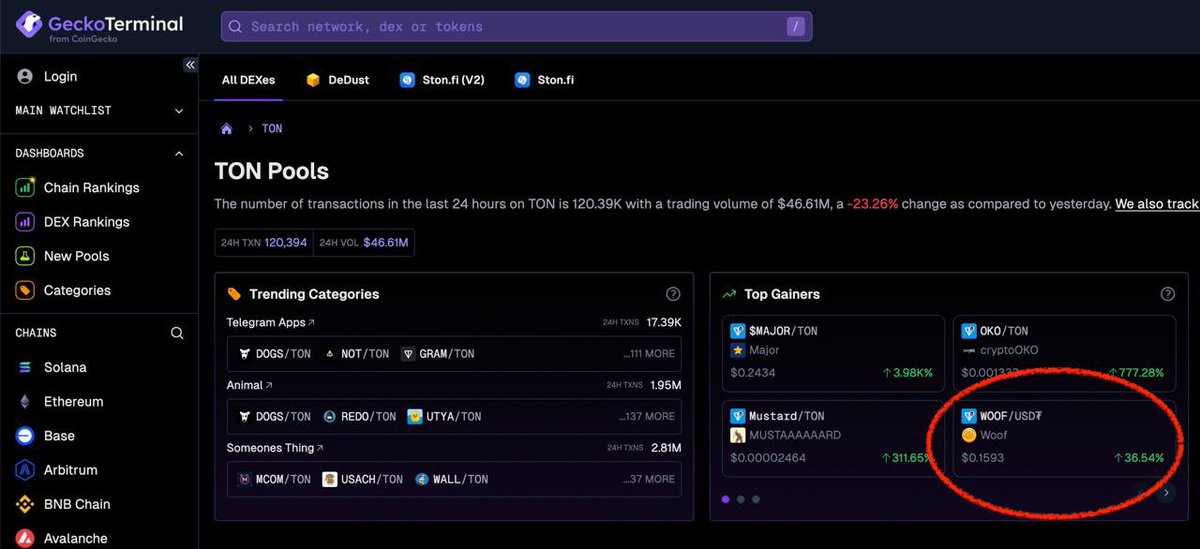Switch to the All DEXes tab
The width and height of the screenshot is (1200, 549).
point(248,80)
